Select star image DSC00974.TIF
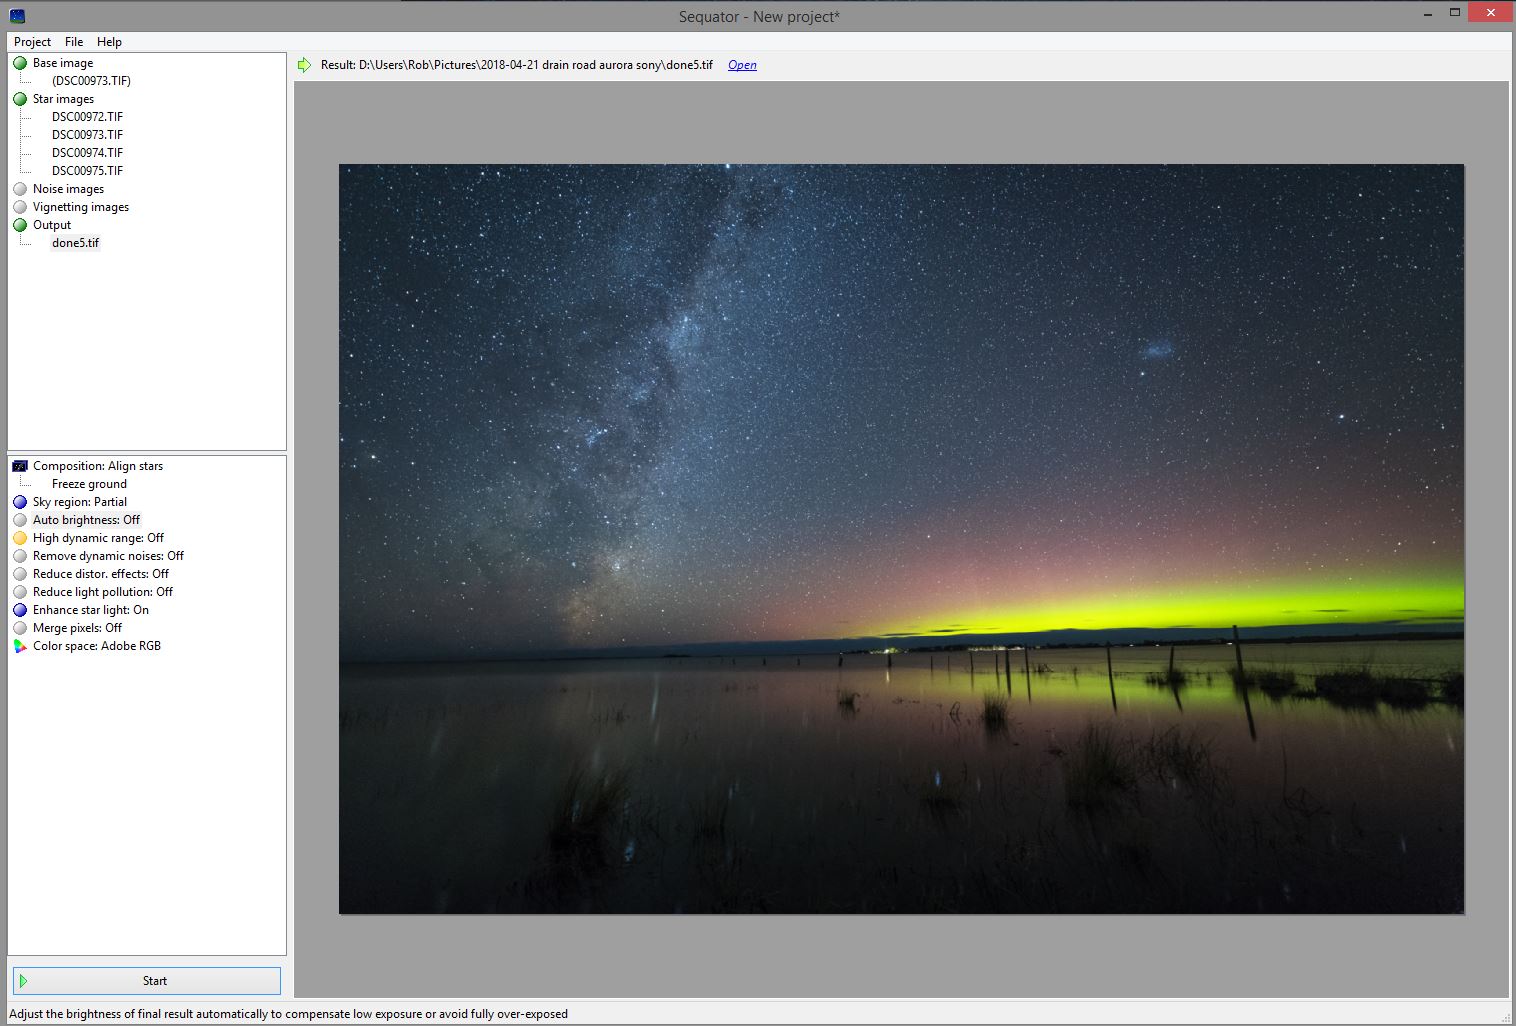 (x=87, y=153)
